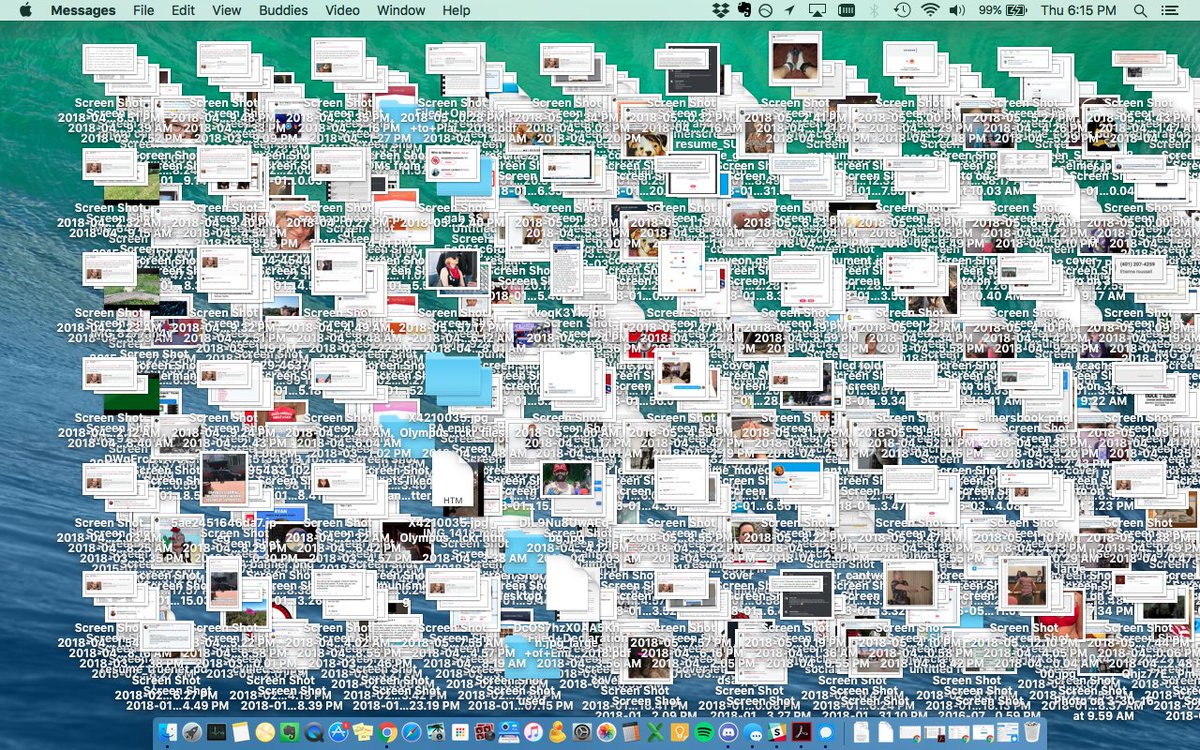This screenshot has width=1200, height=750.
Task: Open Adobe Acrobat from the Dock
Action: point(801,732)
